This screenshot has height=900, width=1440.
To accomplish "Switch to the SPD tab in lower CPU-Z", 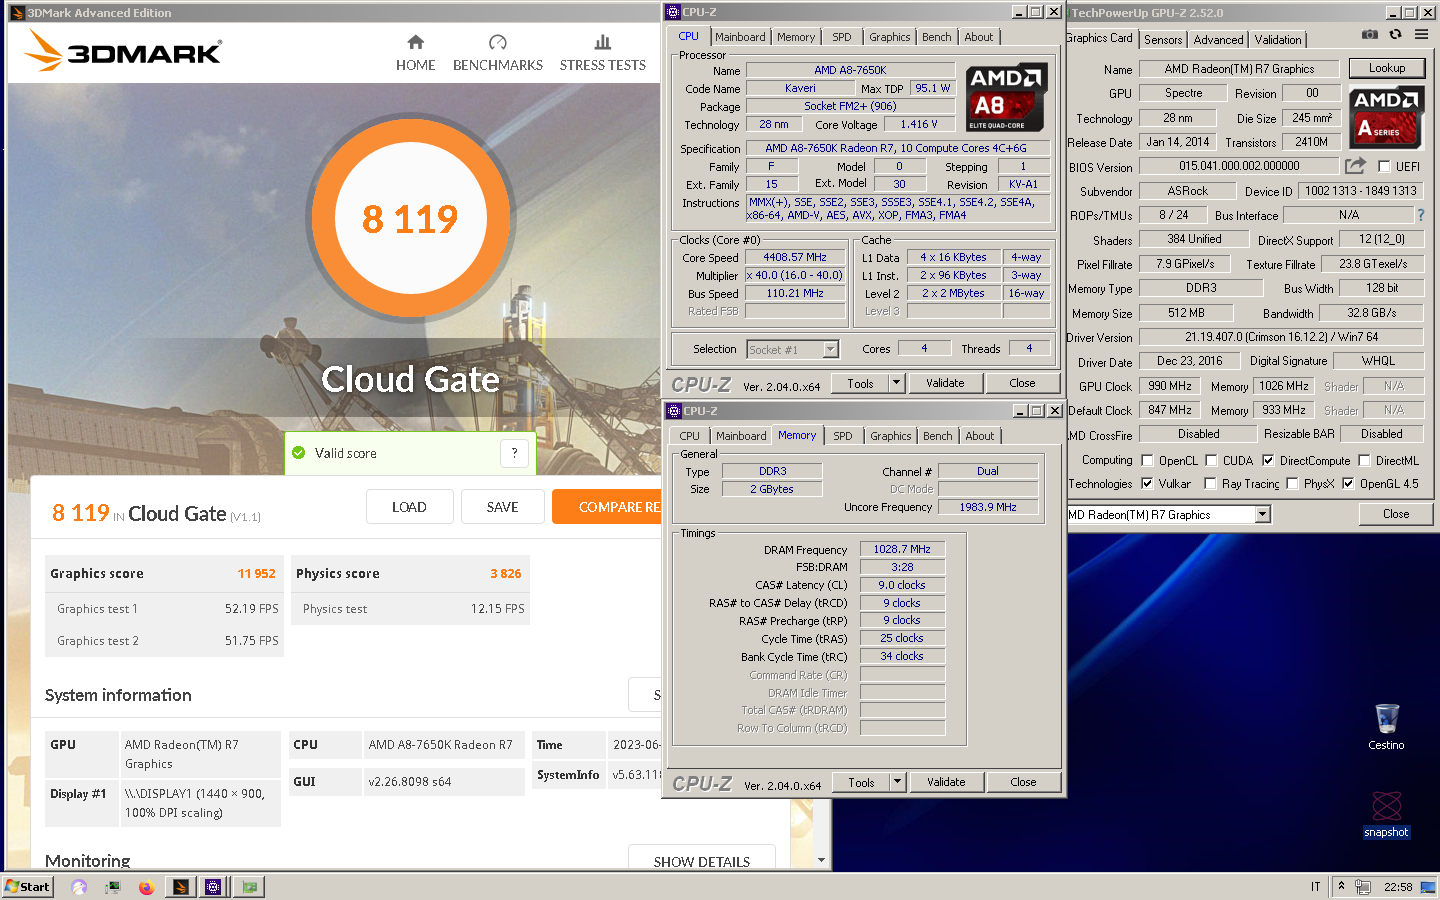I will coord(843,436).
